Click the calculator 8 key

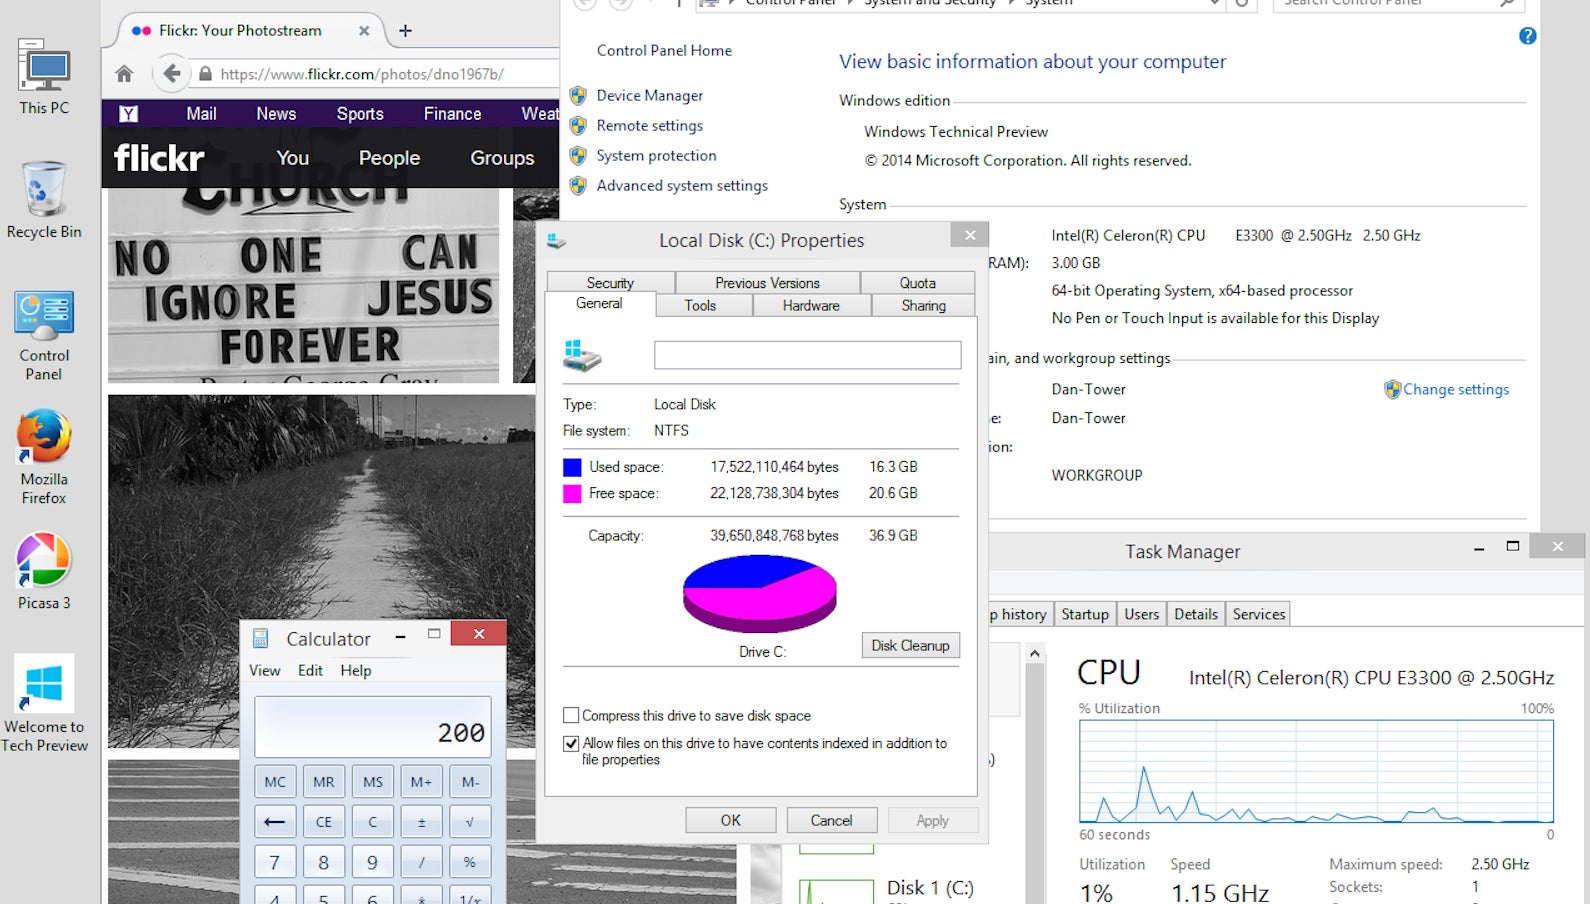click(x=323, y=862)
